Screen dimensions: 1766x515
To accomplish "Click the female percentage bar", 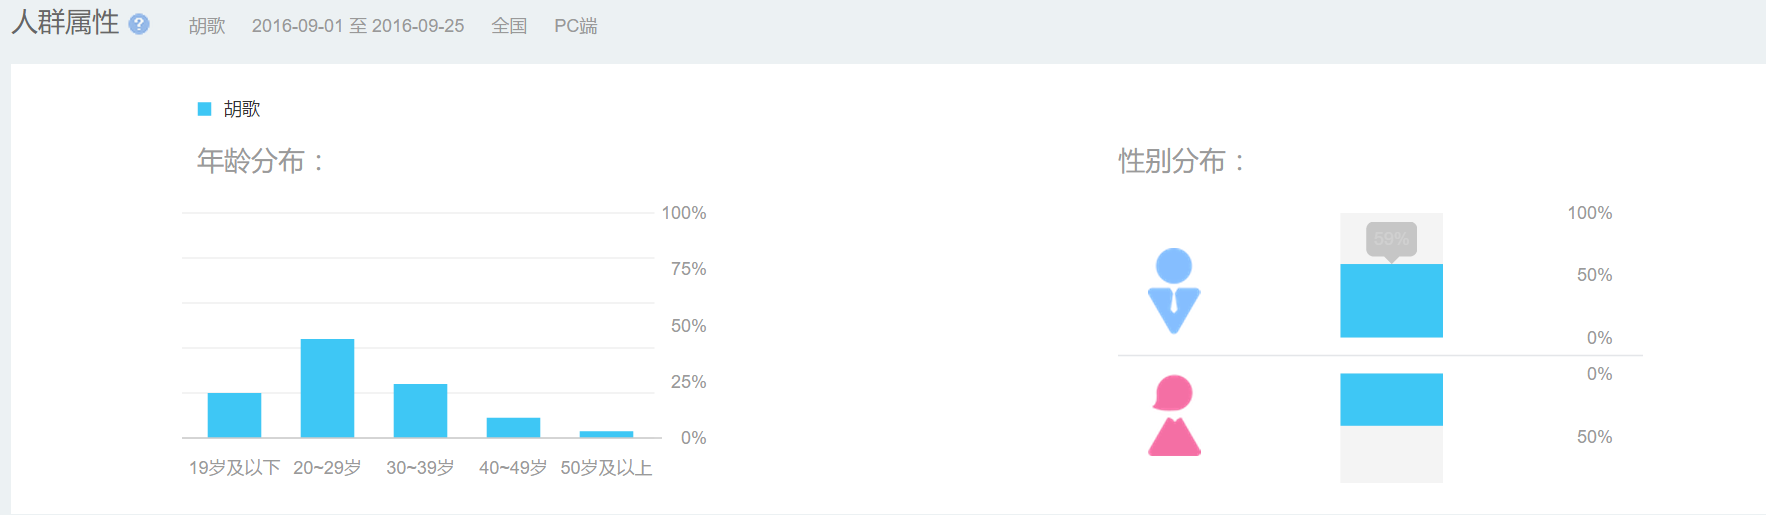I will tap(1391, 400).
